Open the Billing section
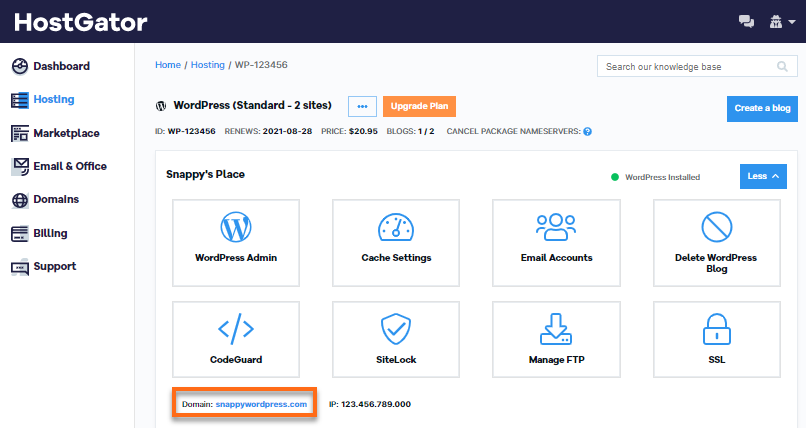Screen dimensions: 806x428 (x=50, y=233)
